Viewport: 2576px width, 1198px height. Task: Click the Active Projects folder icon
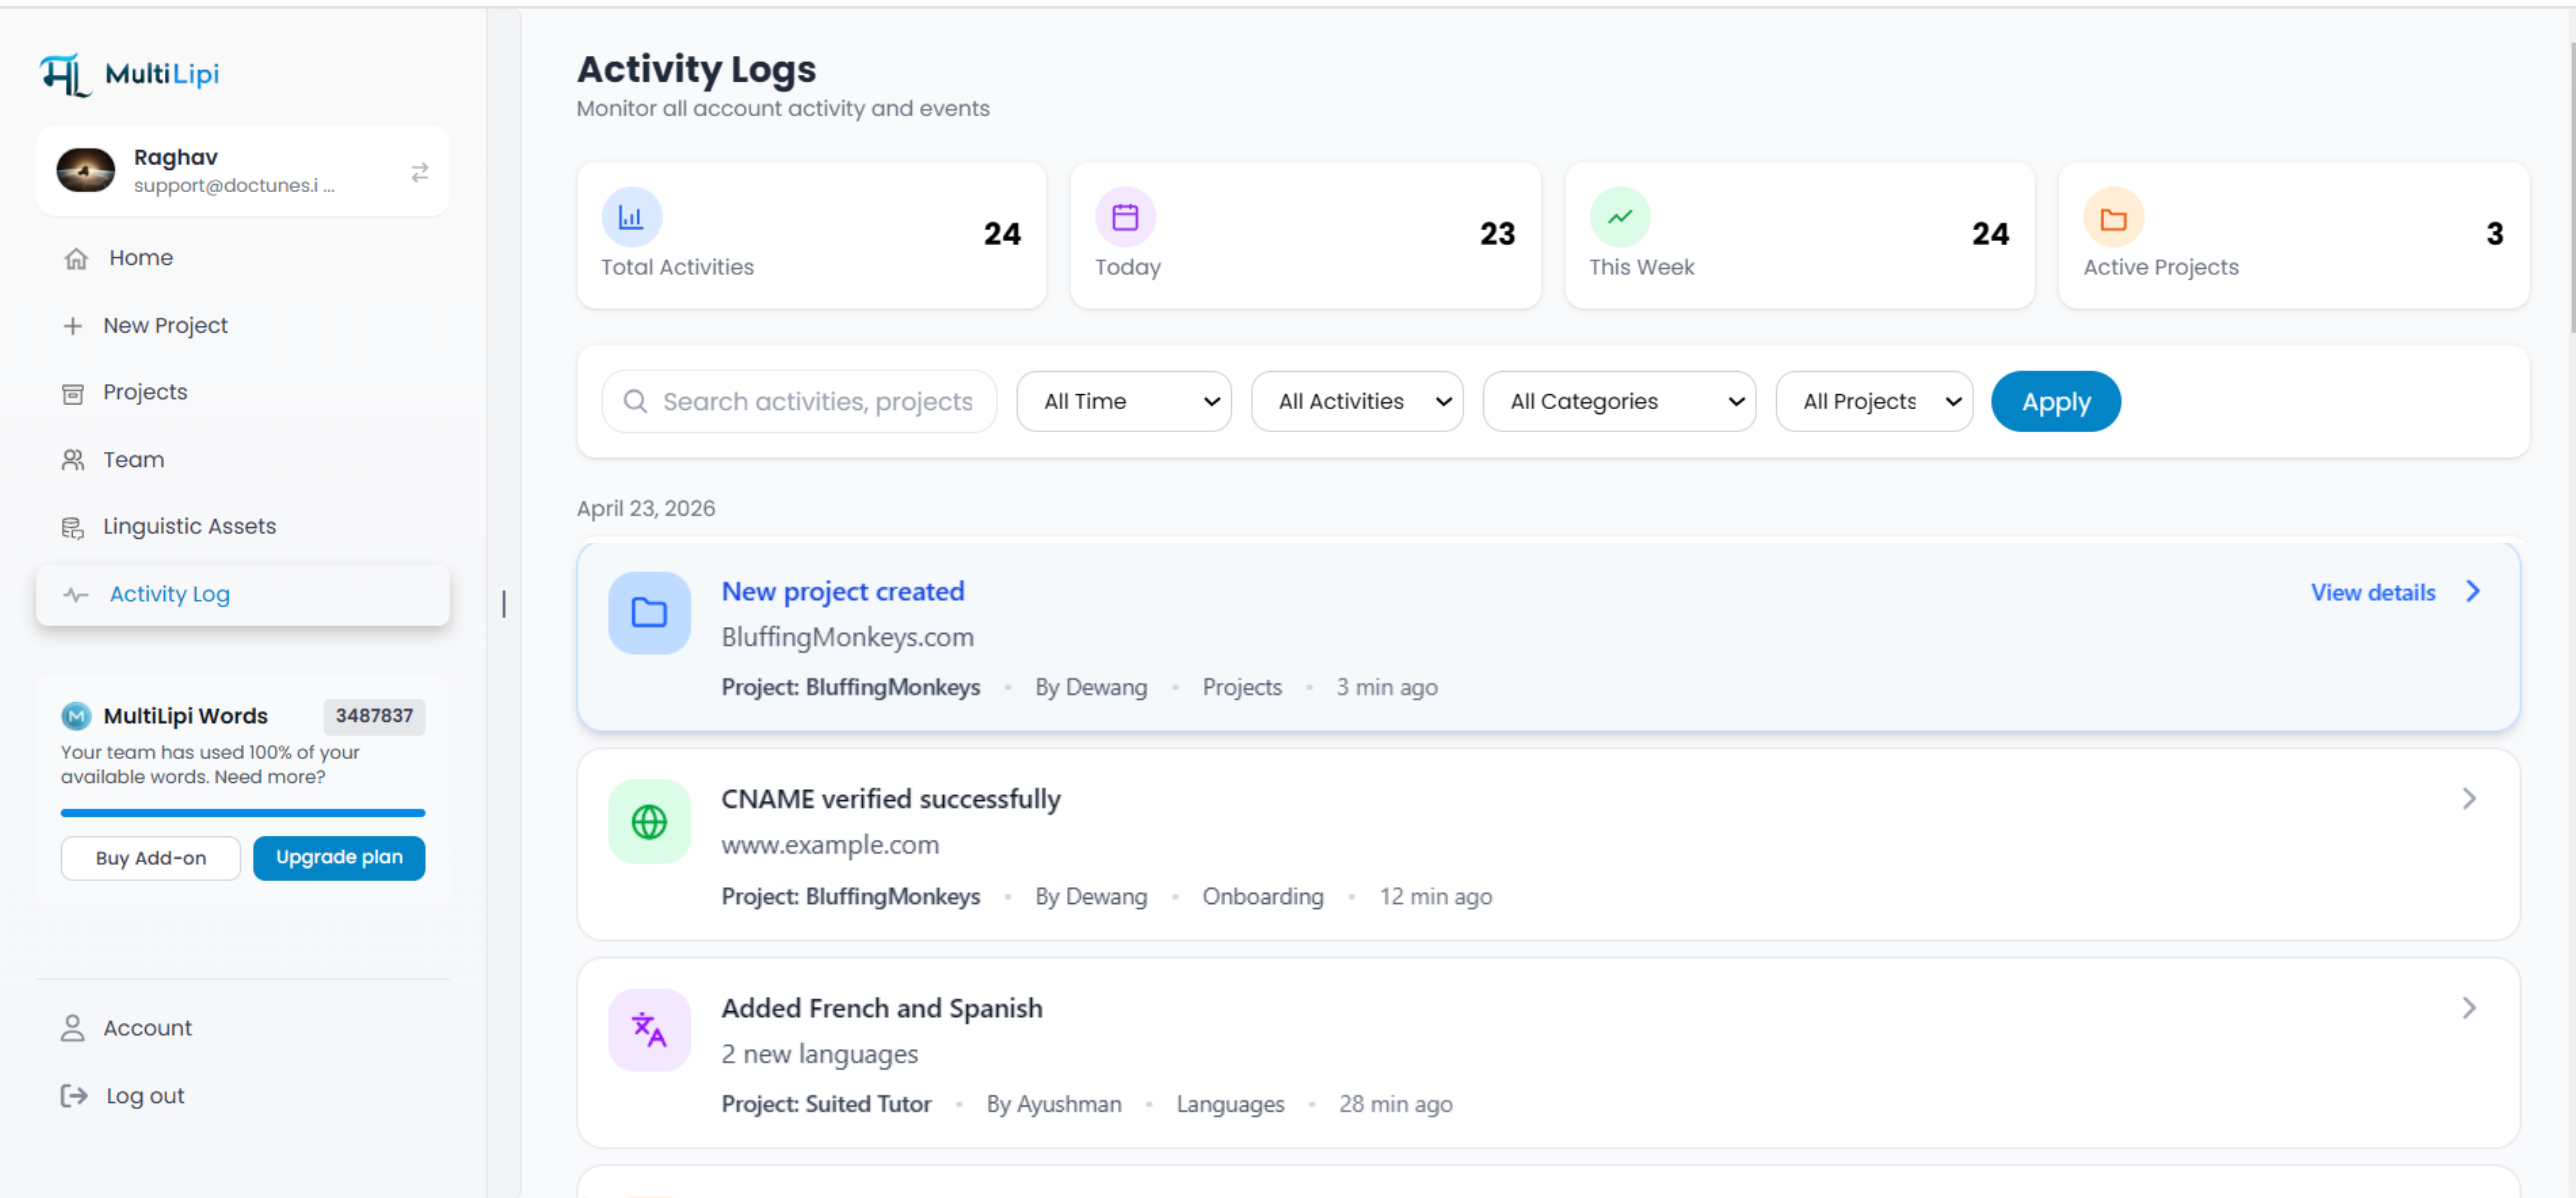click(2113, 217)
